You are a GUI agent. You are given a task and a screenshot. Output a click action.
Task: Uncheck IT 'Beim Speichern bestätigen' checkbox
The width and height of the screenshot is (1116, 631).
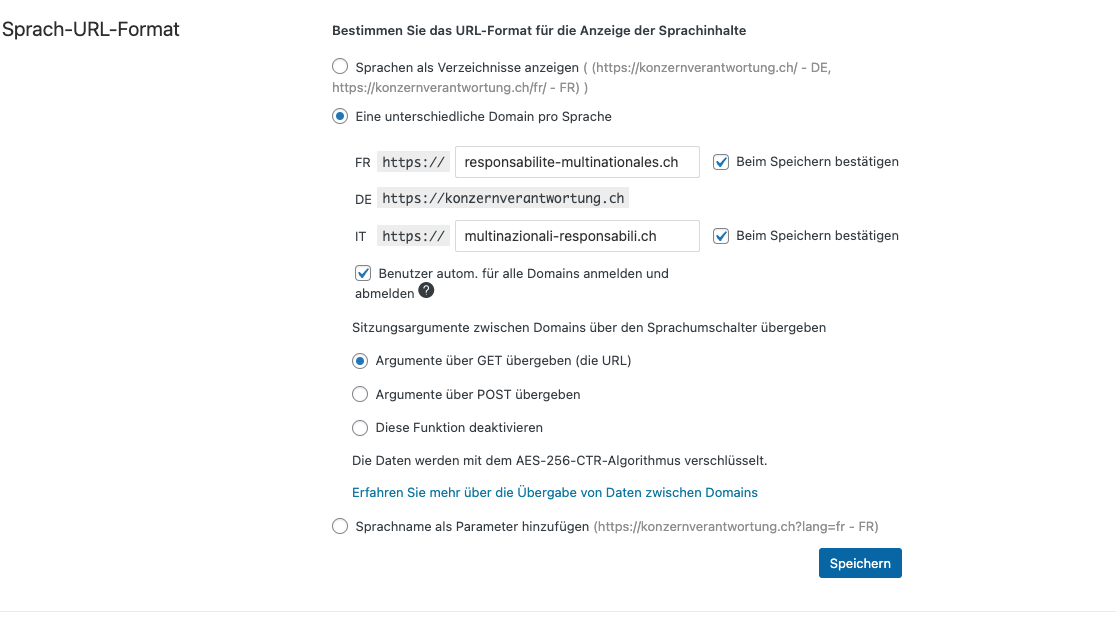point(721,236)
